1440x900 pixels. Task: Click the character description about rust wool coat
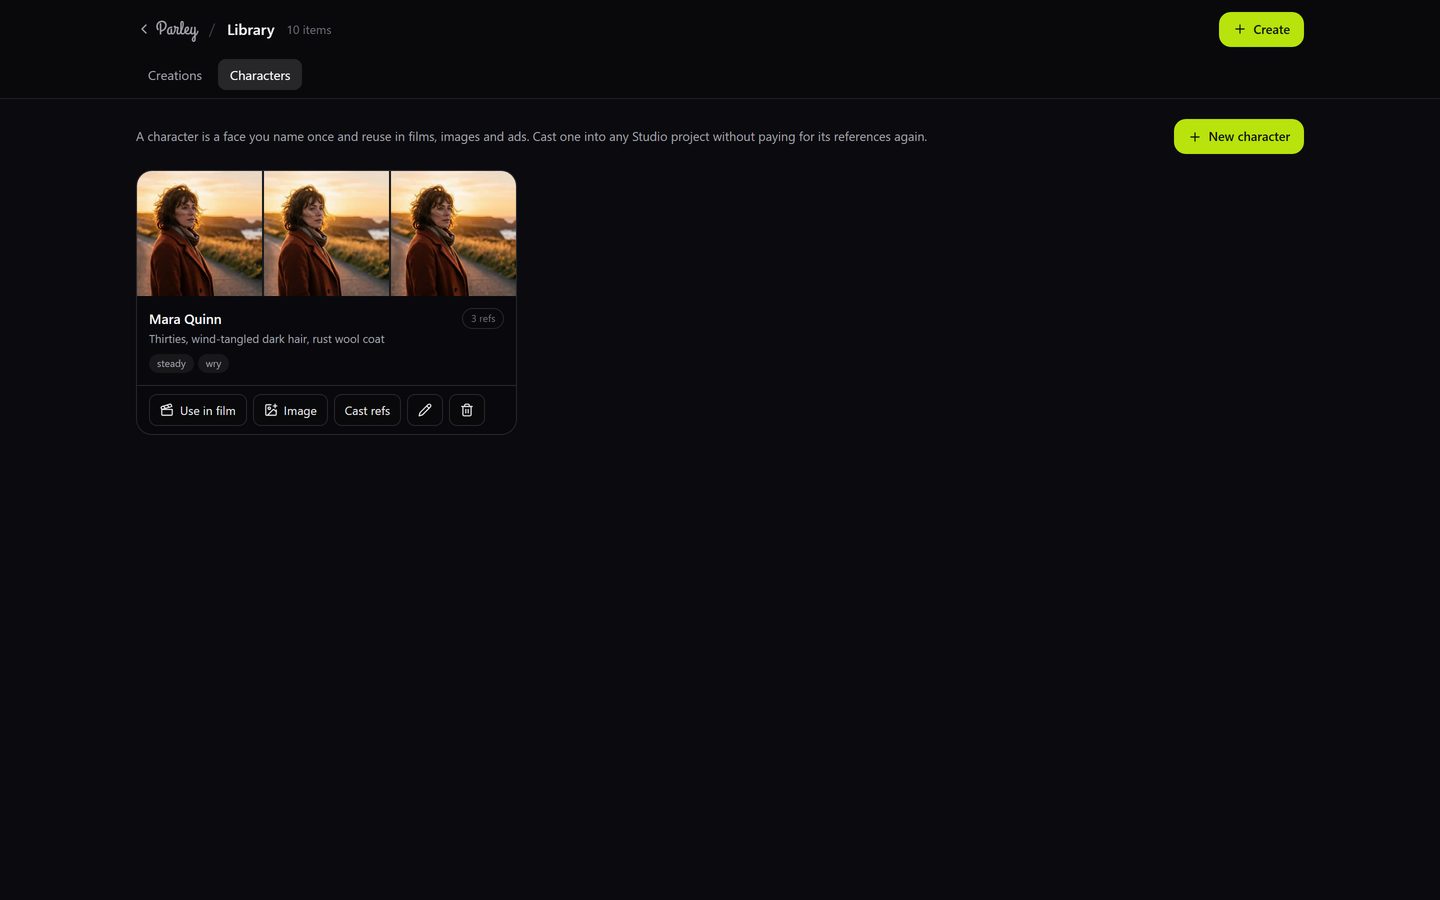coord(267,339)
